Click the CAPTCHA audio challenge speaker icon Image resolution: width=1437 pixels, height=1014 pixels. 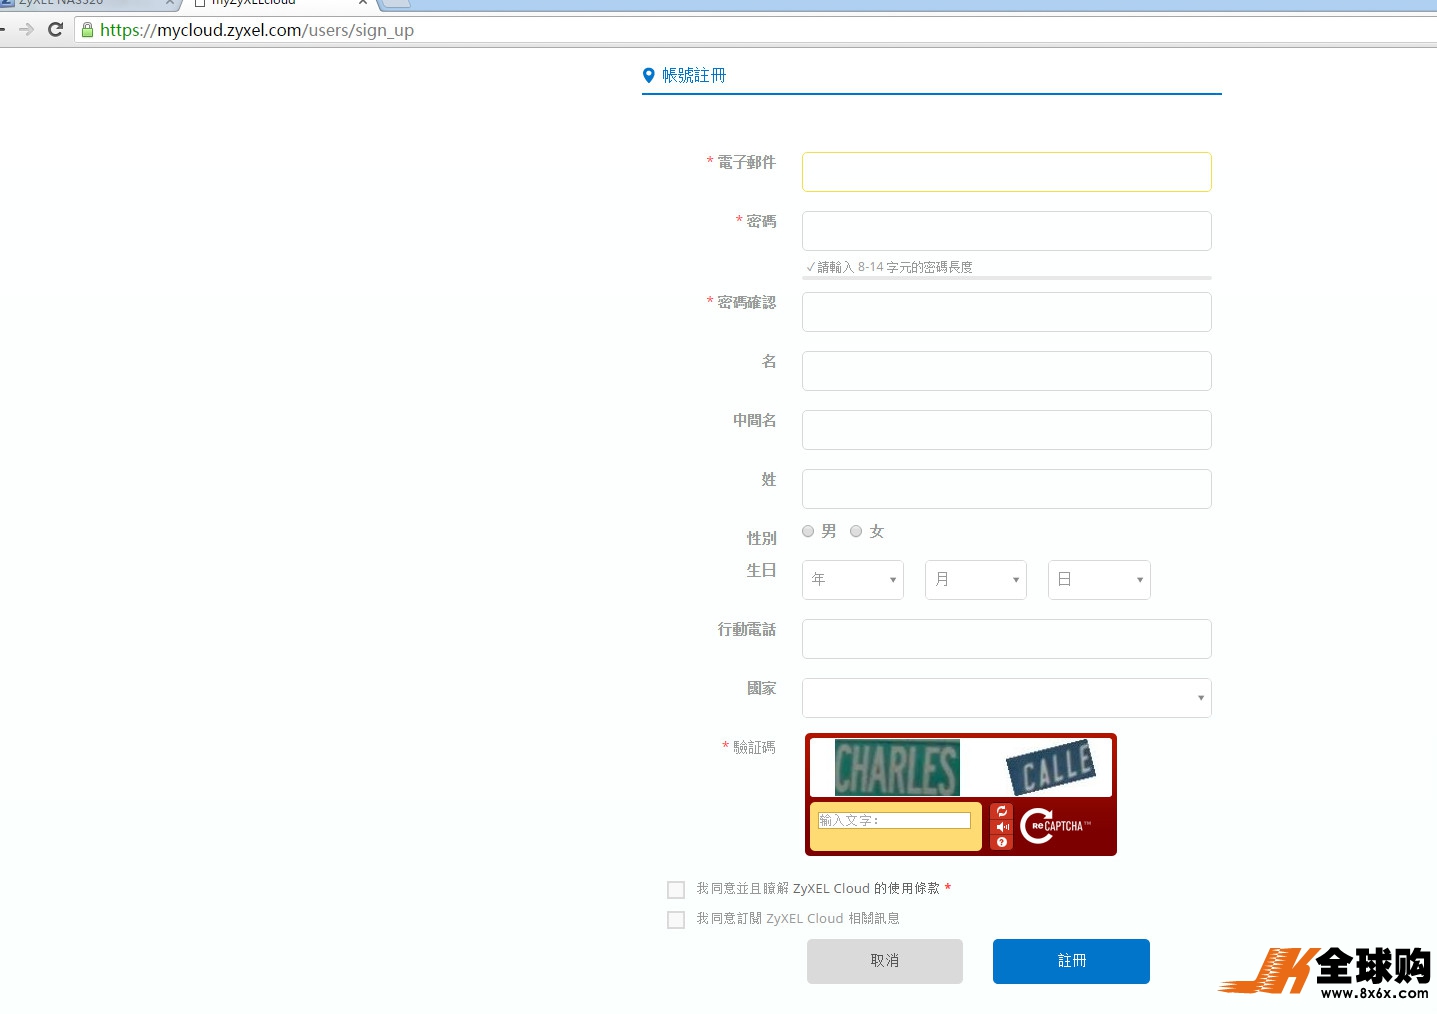click(x=1002, y=827)
